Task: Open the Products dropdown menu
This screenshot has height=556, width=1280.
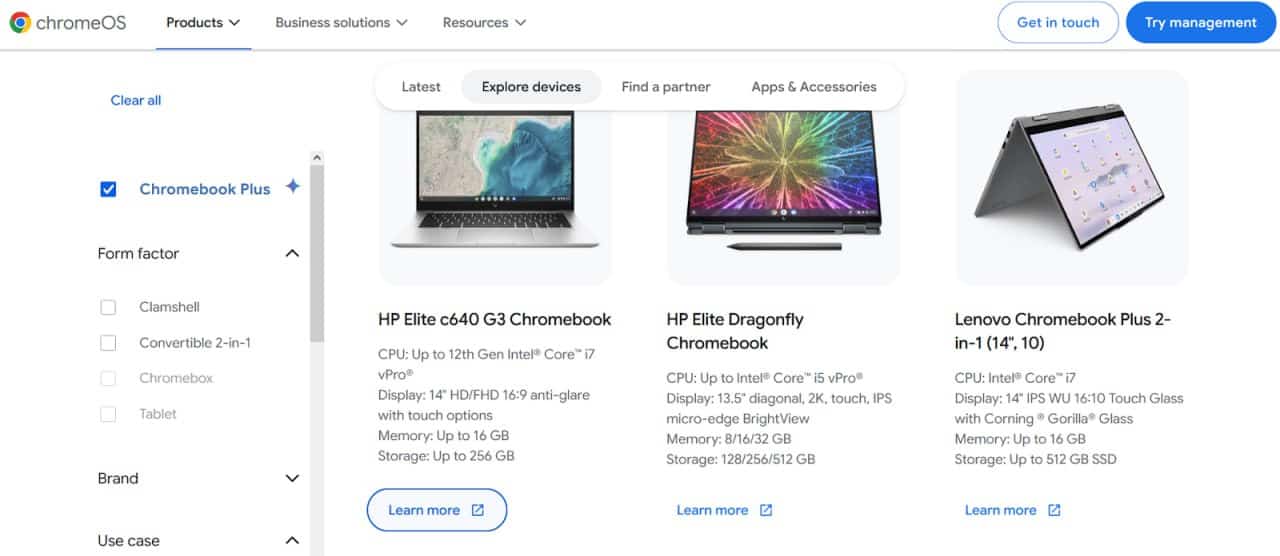Action: tap(203, 23)
